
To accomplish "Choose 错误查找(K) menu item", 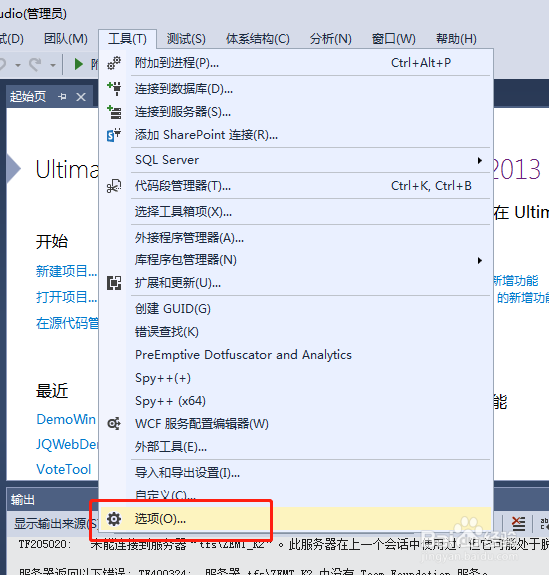I will point(296,332).
